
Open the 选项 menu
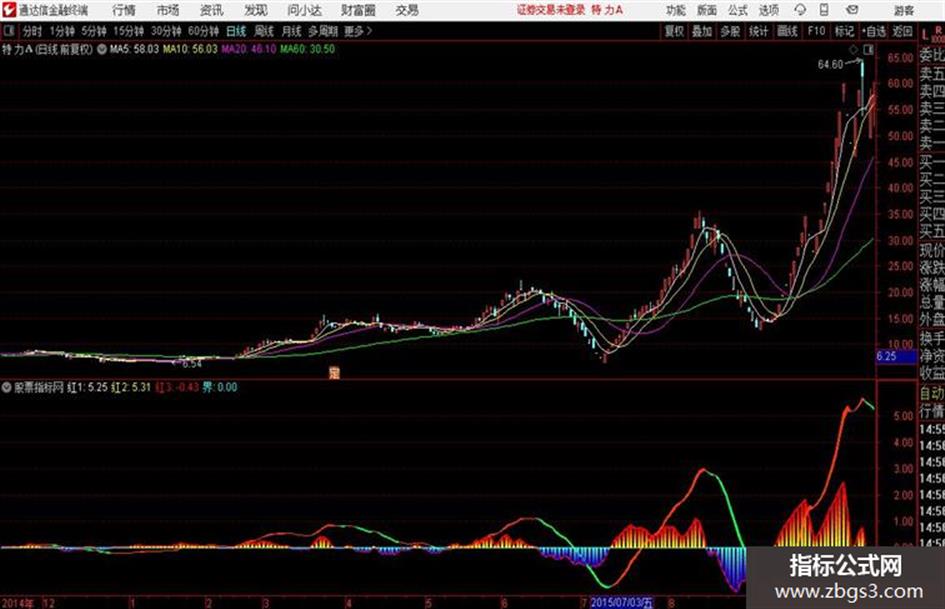click(x=768, y=10)
